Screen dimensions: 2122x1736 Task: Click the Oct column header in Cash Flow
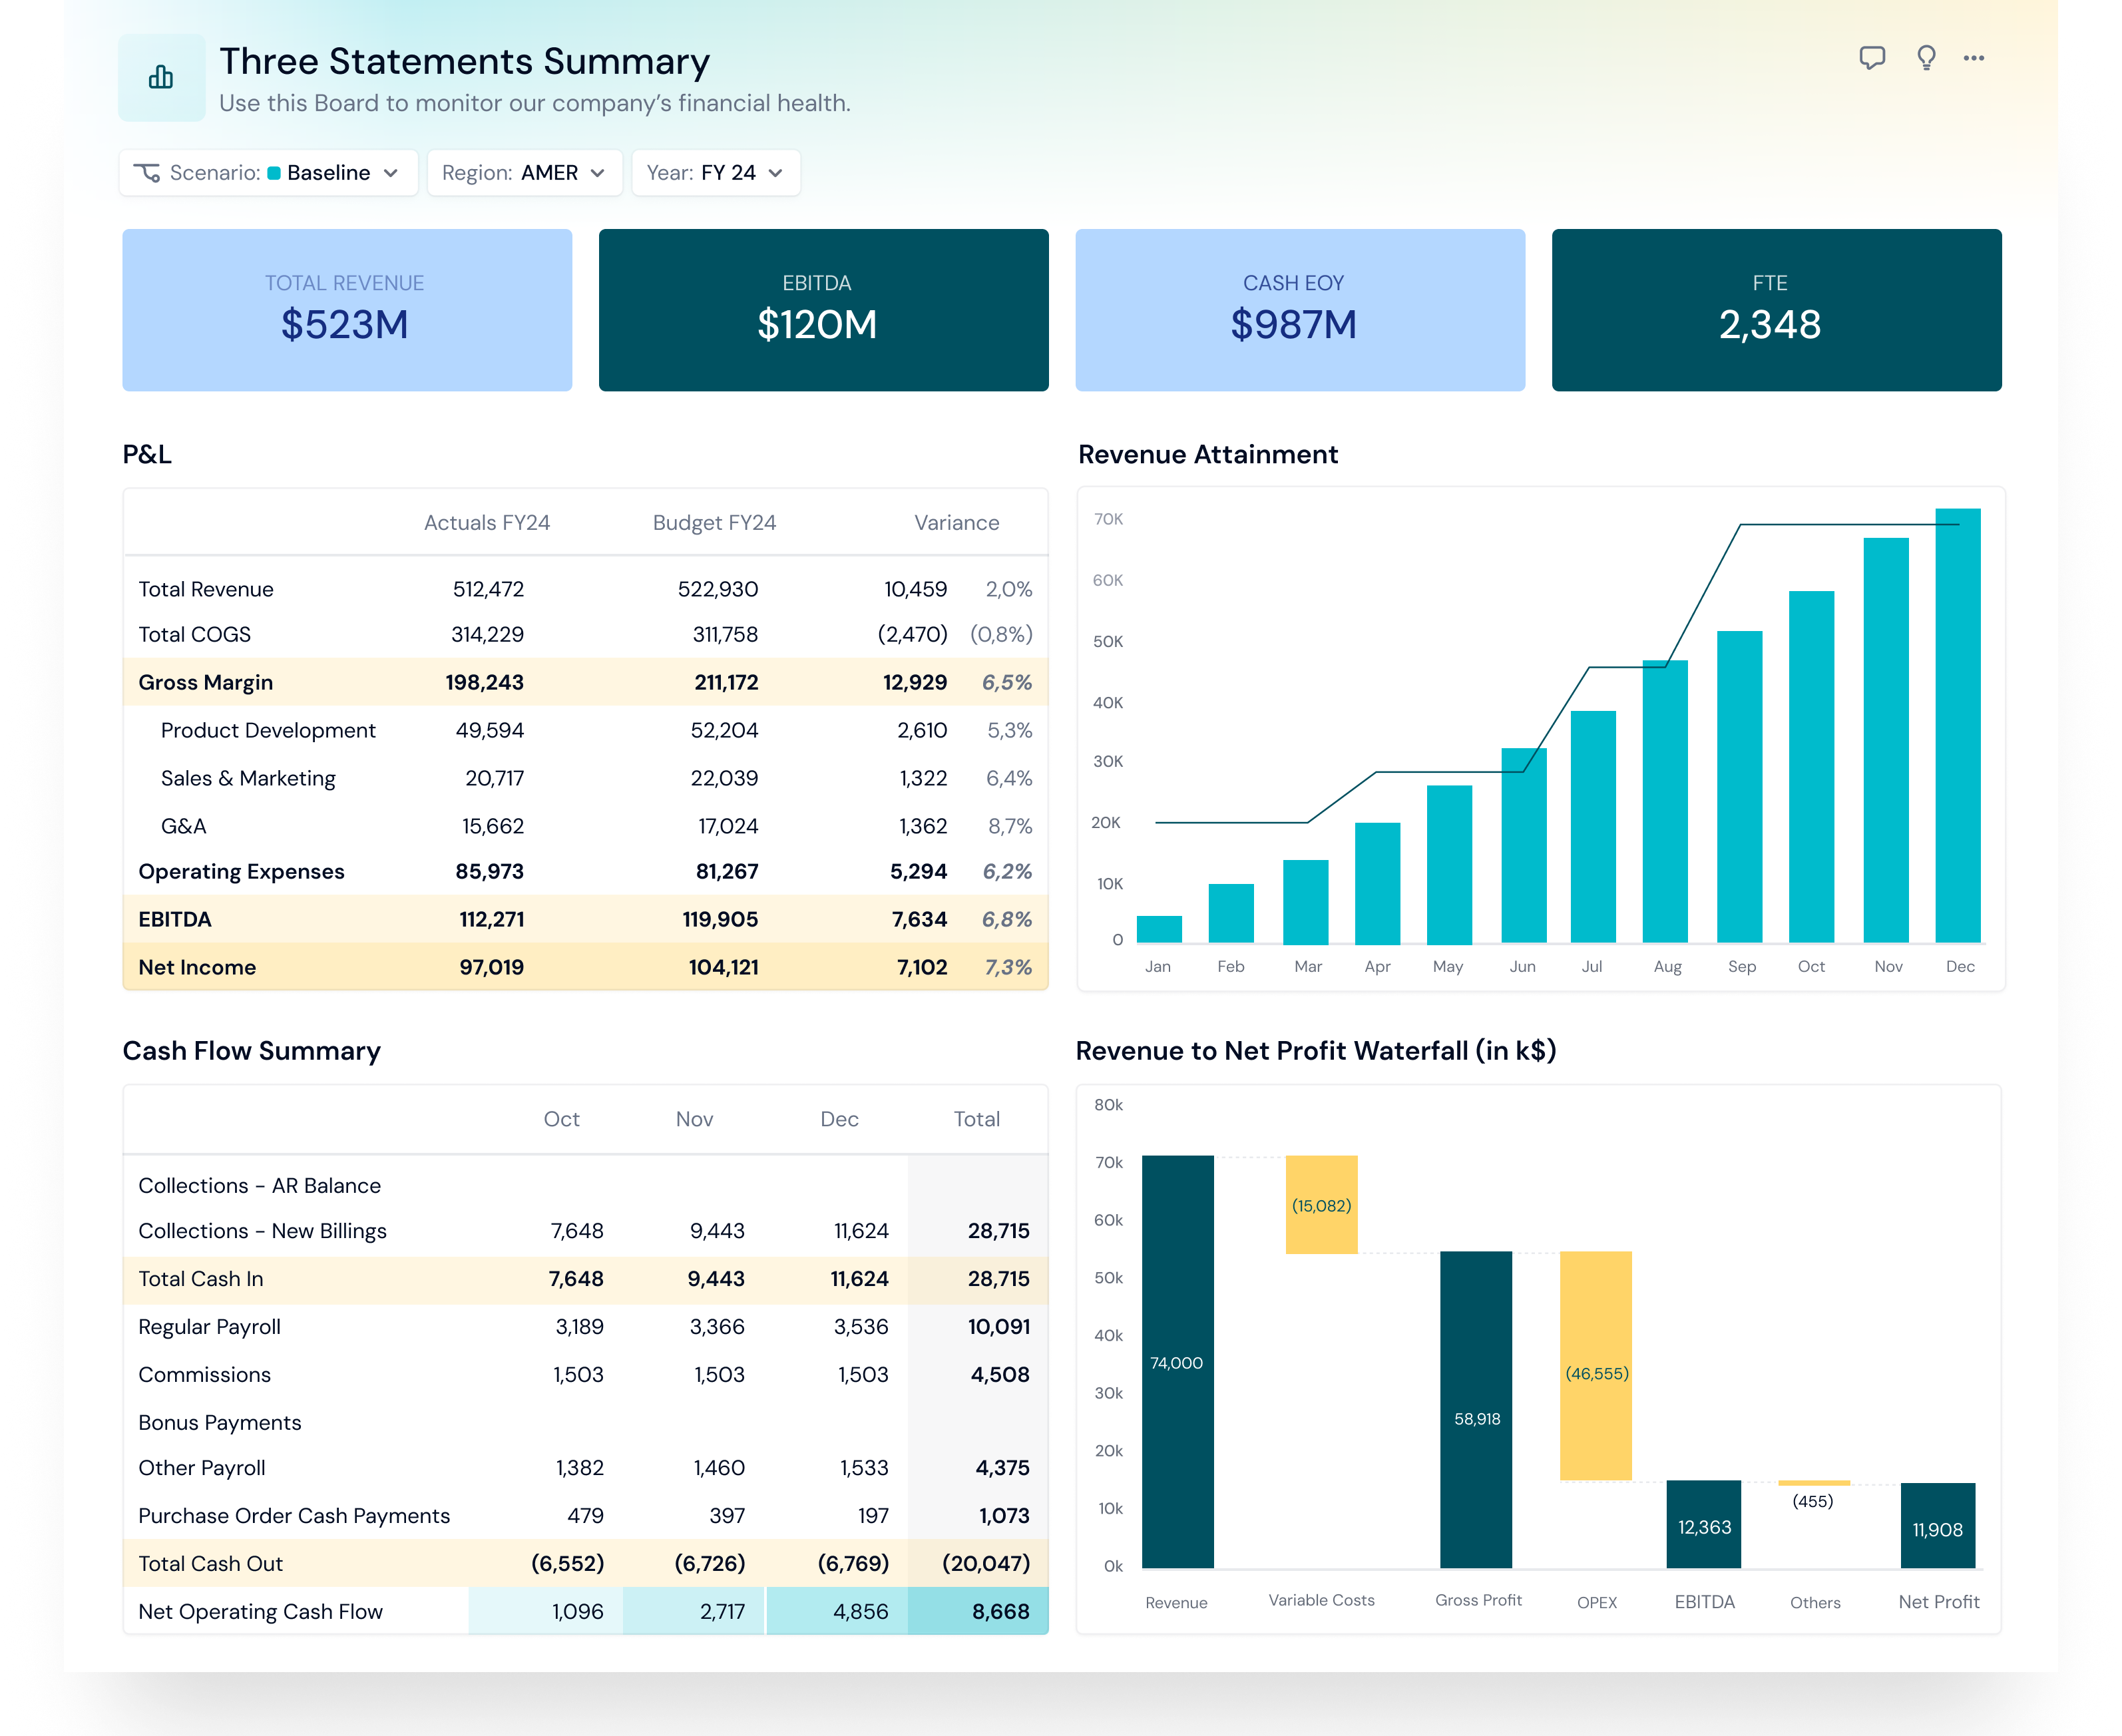(x=561, y=1120)
